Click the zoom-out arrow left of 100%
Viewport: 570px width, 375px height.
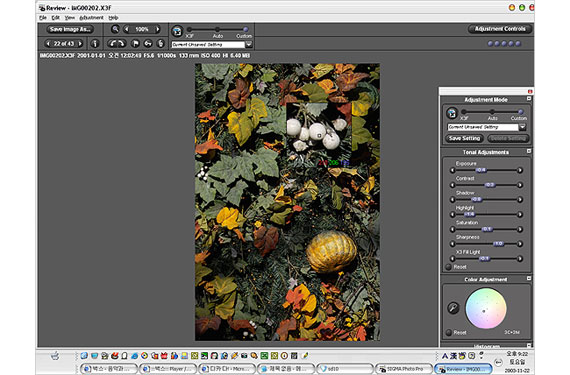click(x=127, y=29)
